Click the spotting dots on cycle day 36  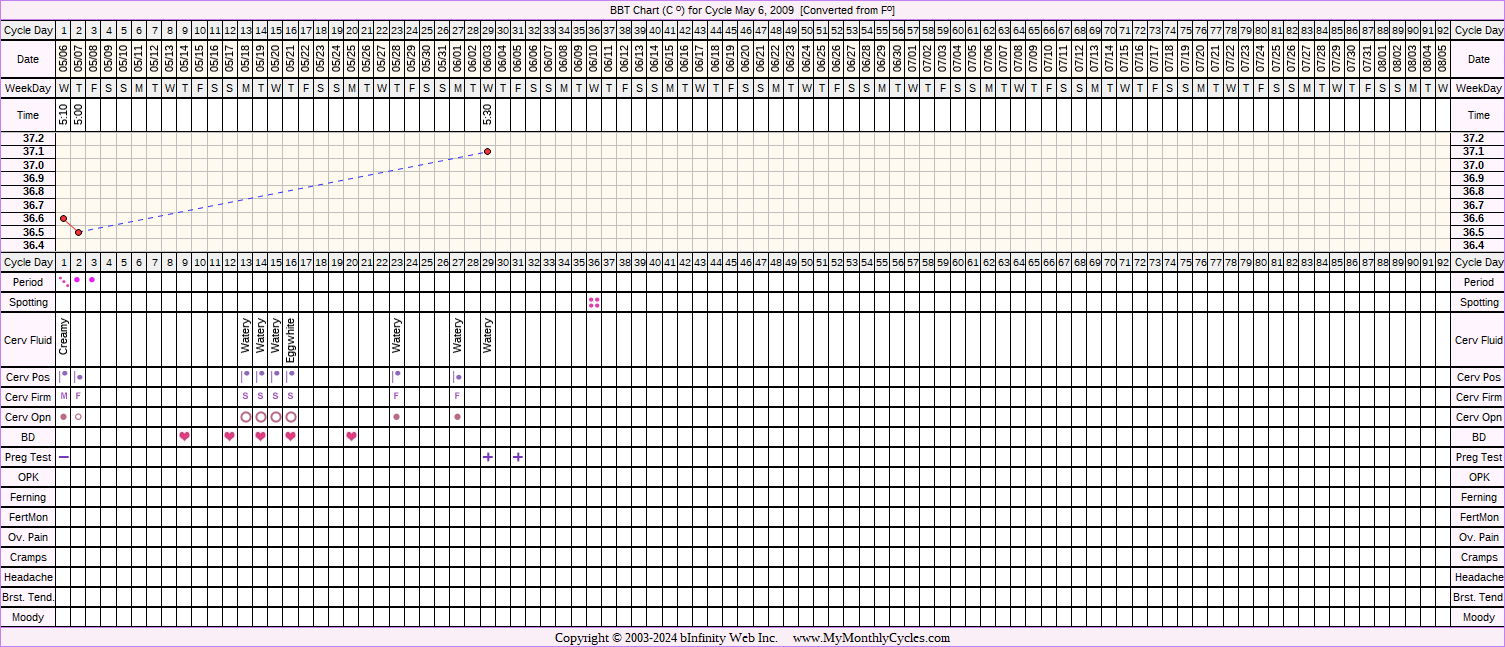[594, 302]
